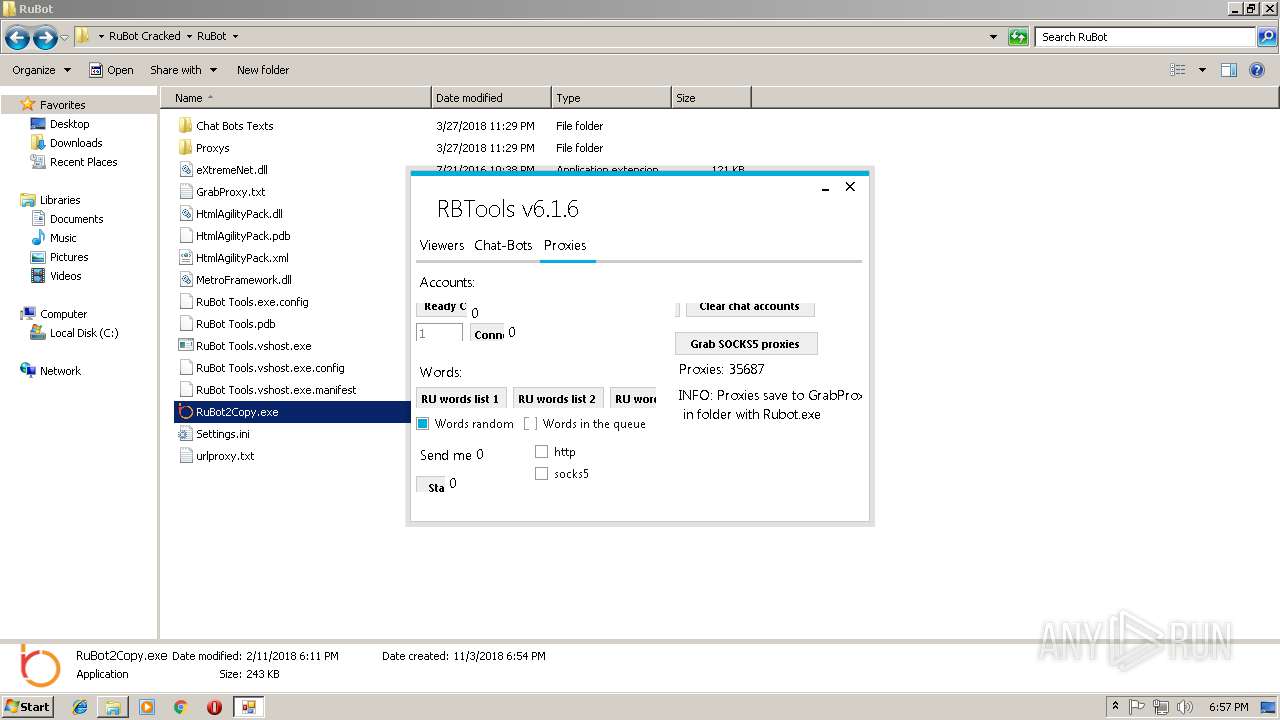Select HtmlAgilityPack.dll file icon
Image resolution: width=1280 pixels, height=720 pixels.
(x=185, y=214)
